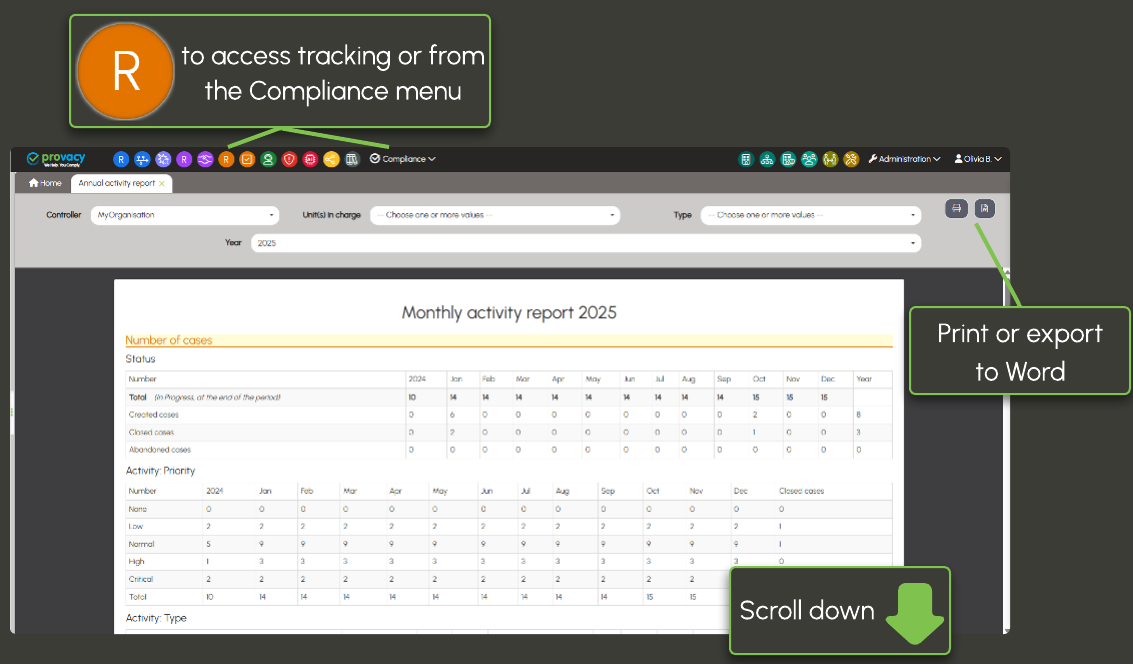Click the teal people group icon
The width and height of the screenshot is (1133, 664).
809,159
